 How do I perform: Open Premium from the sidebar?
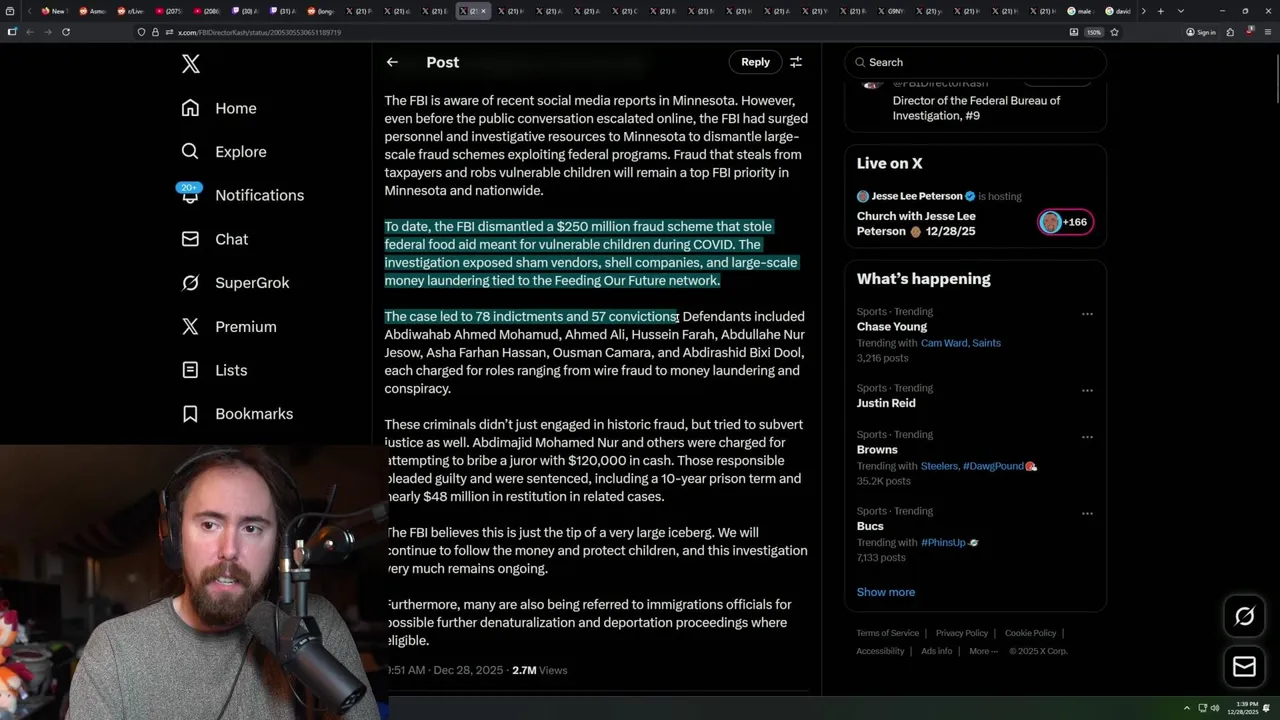click(x=229, y=327)
